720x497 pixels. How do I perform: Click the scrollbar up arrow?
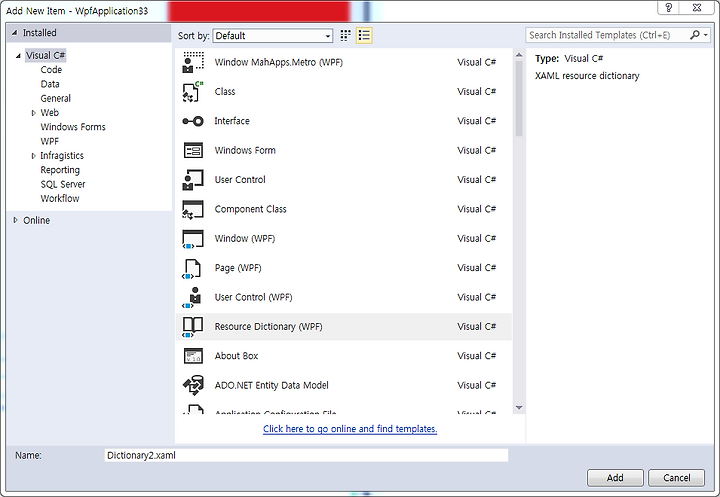[x=519, y=55]
